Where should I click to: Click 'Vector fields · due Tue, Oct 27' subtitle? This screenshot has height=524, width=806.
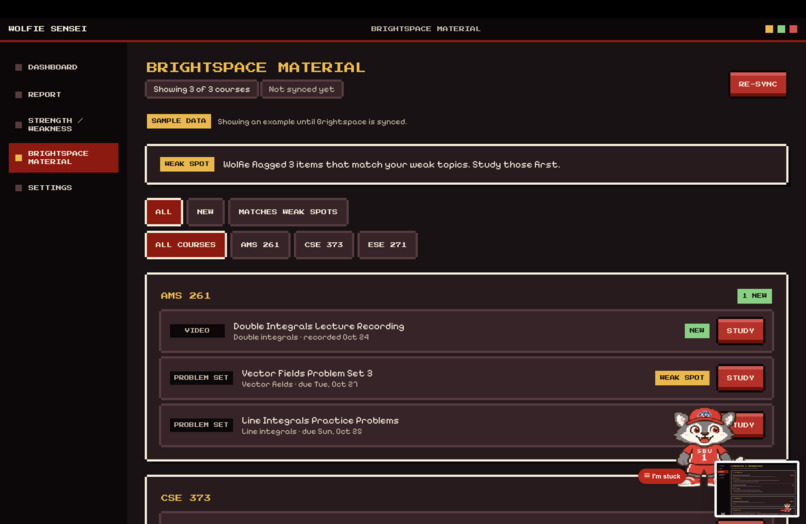click(300, 385)
